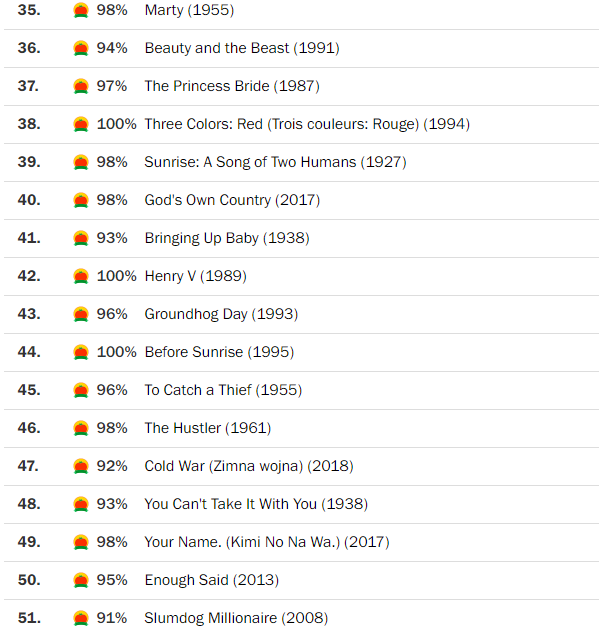Click the 100% score for Henry V
The image size is (599, 633).
tap(117, 276)
